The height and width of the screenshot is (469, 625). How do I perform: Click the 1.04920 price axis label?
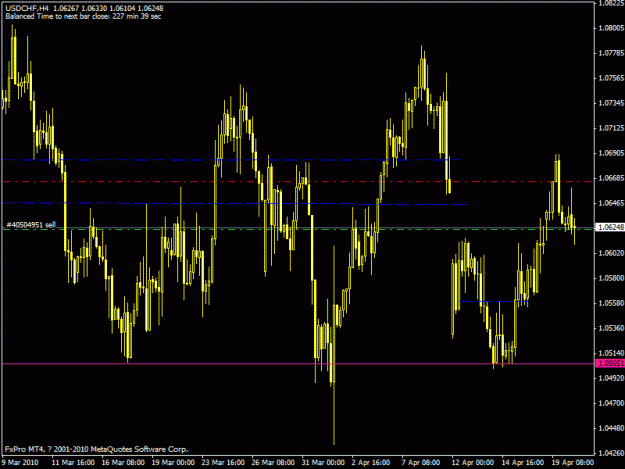(x=611, y=378)
